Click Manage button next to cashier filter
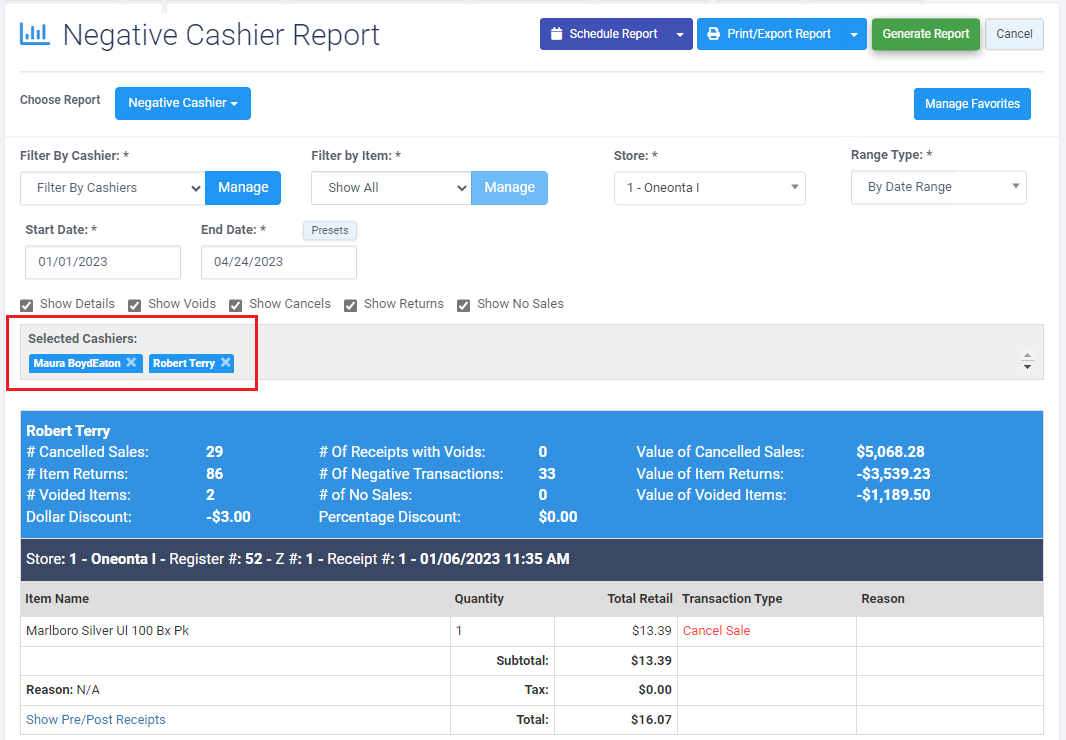 (x=243, y=188)
